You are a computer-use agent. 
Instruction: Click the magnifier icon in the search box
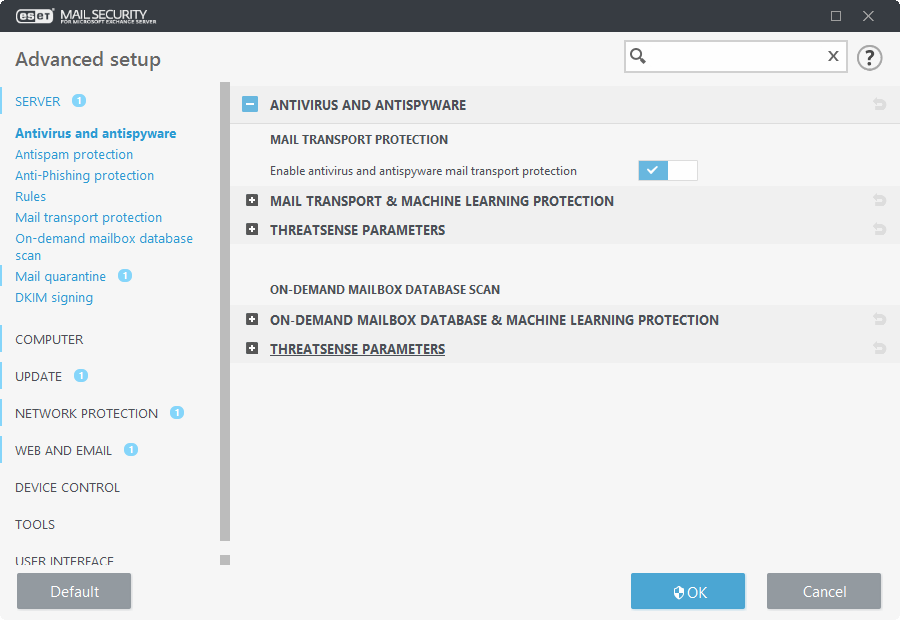[640, 56]
